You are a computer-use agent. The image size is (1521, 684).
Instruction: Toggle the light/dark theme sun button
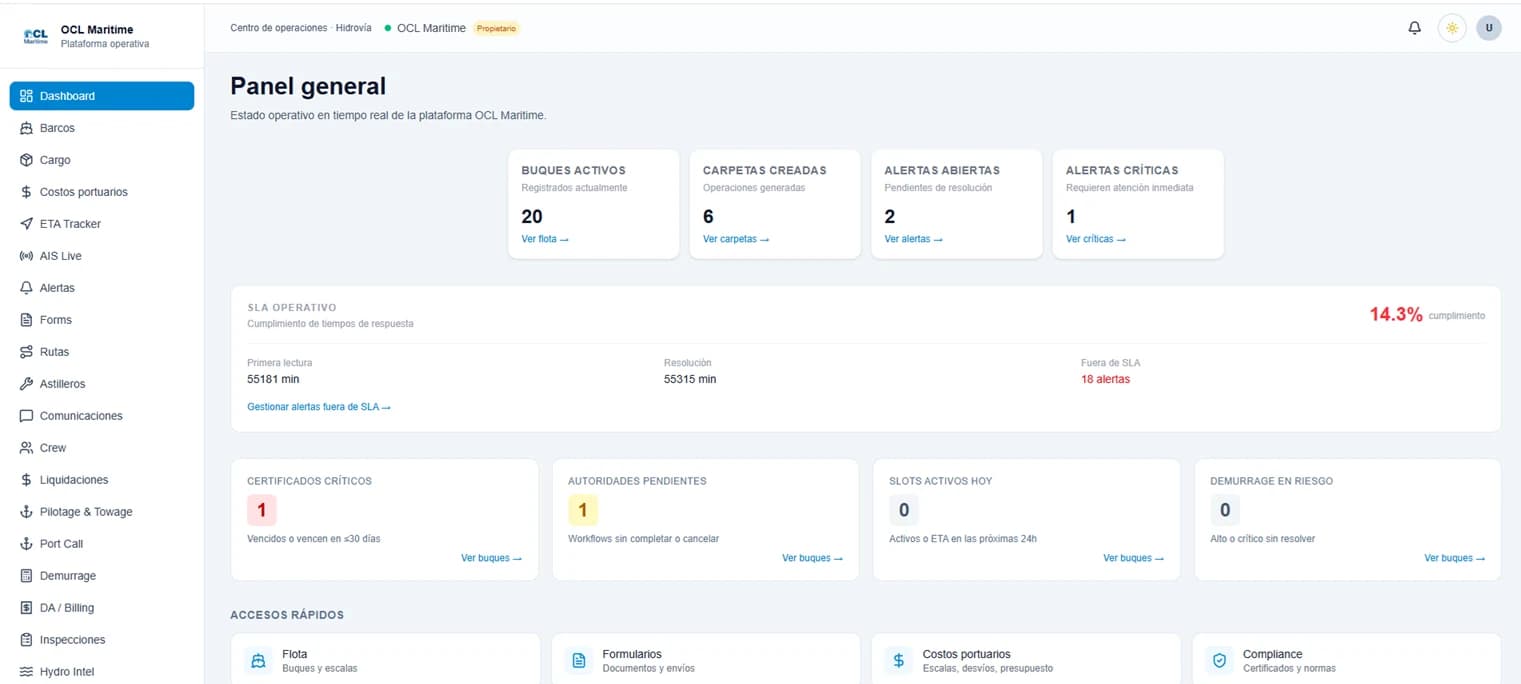[x=1452, y=28]
